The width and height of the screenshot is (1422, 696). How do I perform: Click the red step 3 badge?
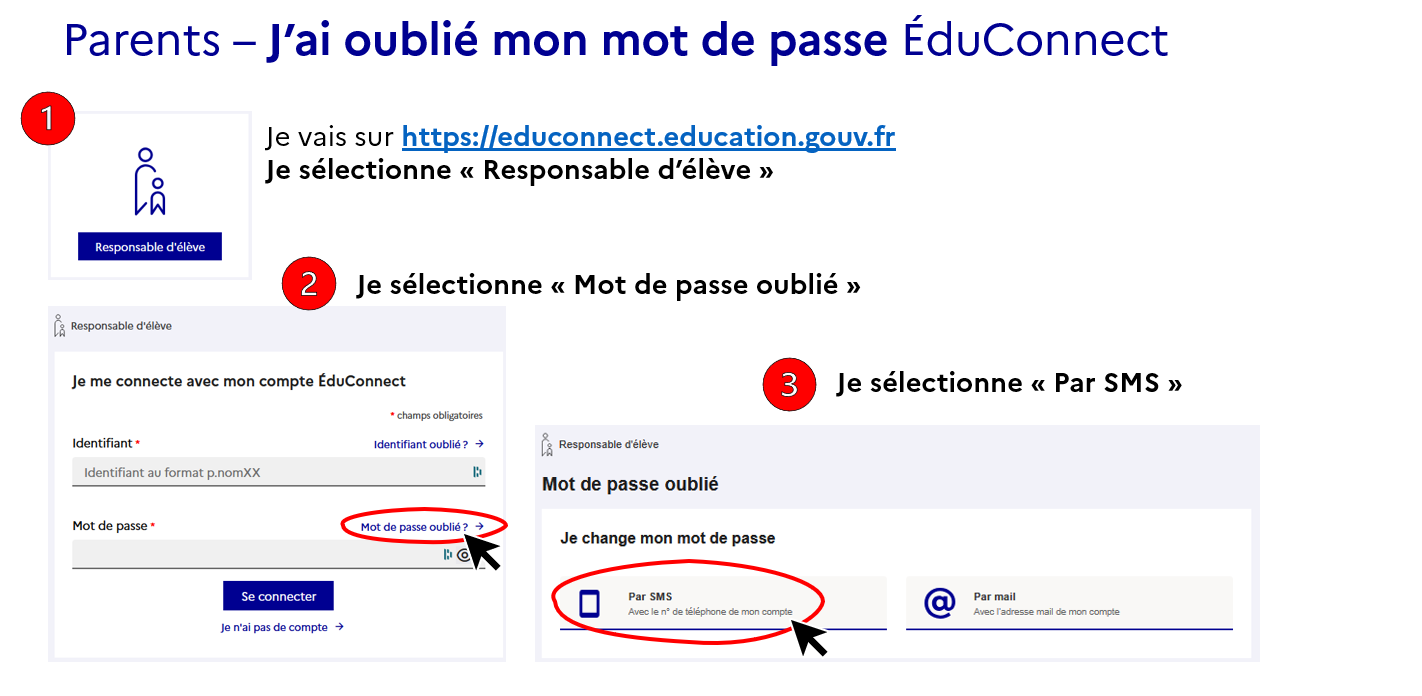click(789, 385)
